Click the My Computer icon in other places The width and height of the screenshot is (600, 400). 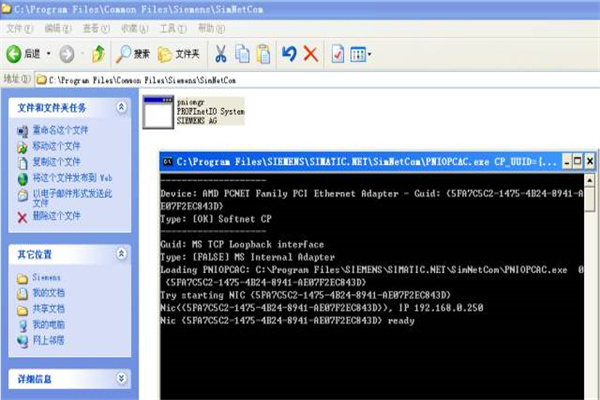click(23, 326)
